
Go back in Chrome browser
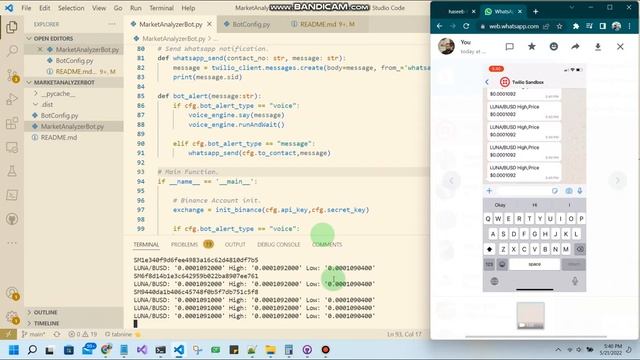click(x=440, y=26)
